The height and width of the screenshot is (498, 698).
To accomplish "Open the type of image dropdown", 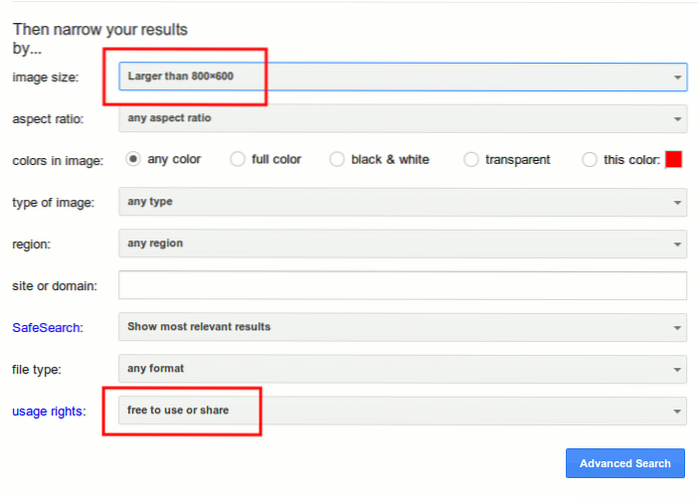I will pos(402,202).
